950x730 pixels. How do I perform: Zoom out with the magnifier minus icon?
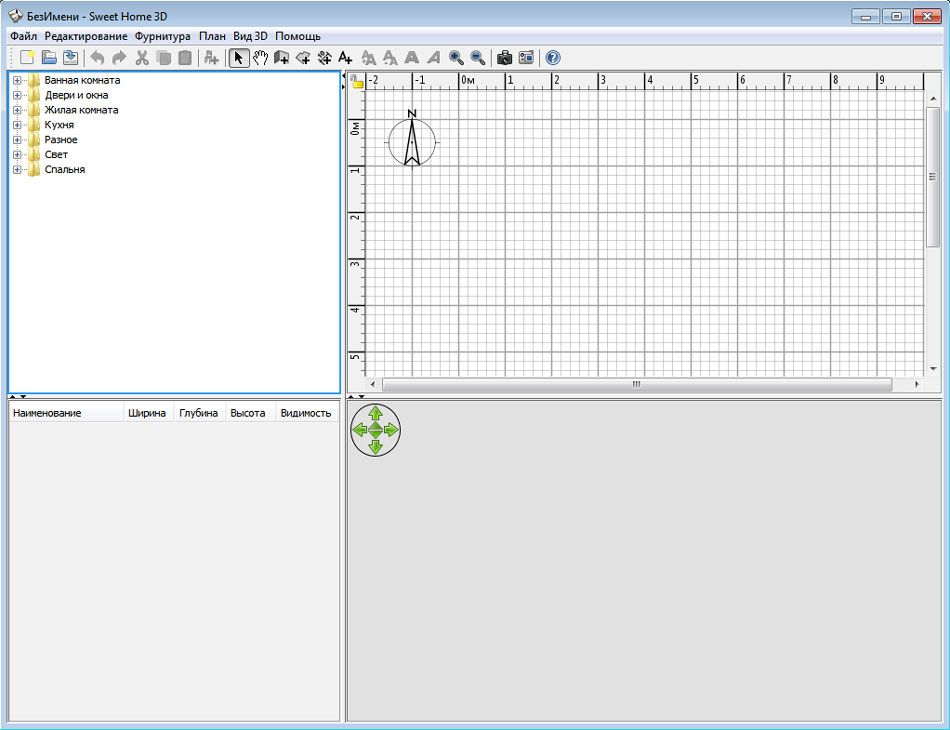tap(478, 58)
